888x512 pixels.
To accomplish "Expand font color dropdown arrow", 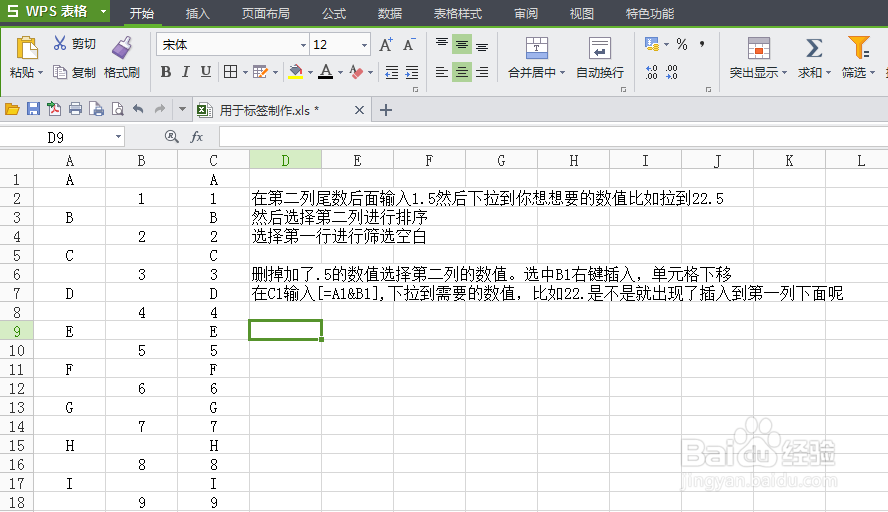I will click(x=340, y=72).
